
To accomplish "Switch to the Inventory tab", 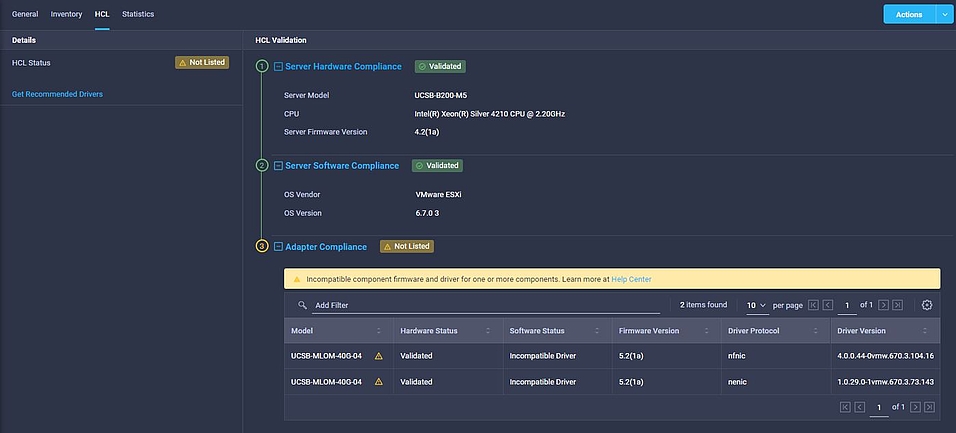I will (66, 14).
